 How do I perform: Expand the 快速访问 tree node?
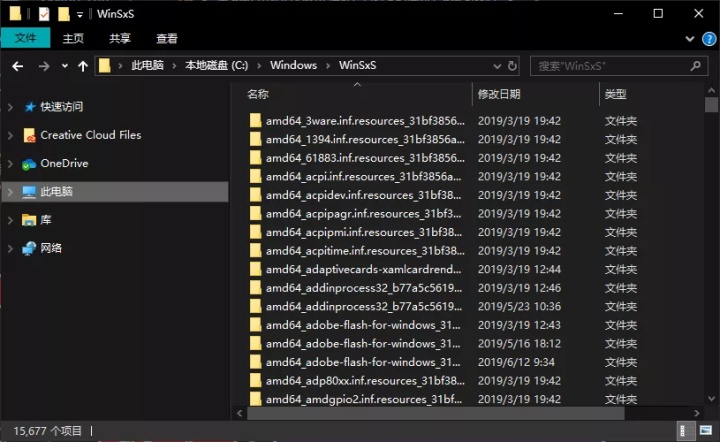[x=10, y=107]
